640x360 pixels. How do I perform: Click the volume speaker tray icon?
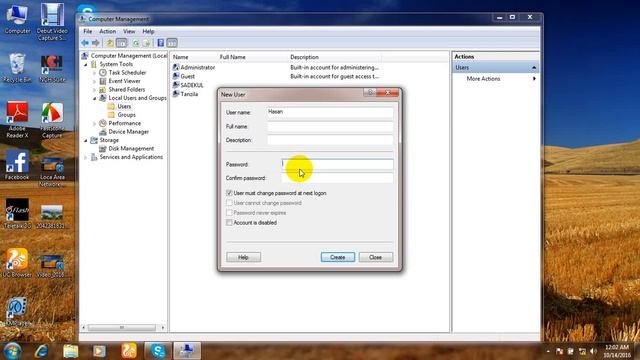[x=593, y=351]
